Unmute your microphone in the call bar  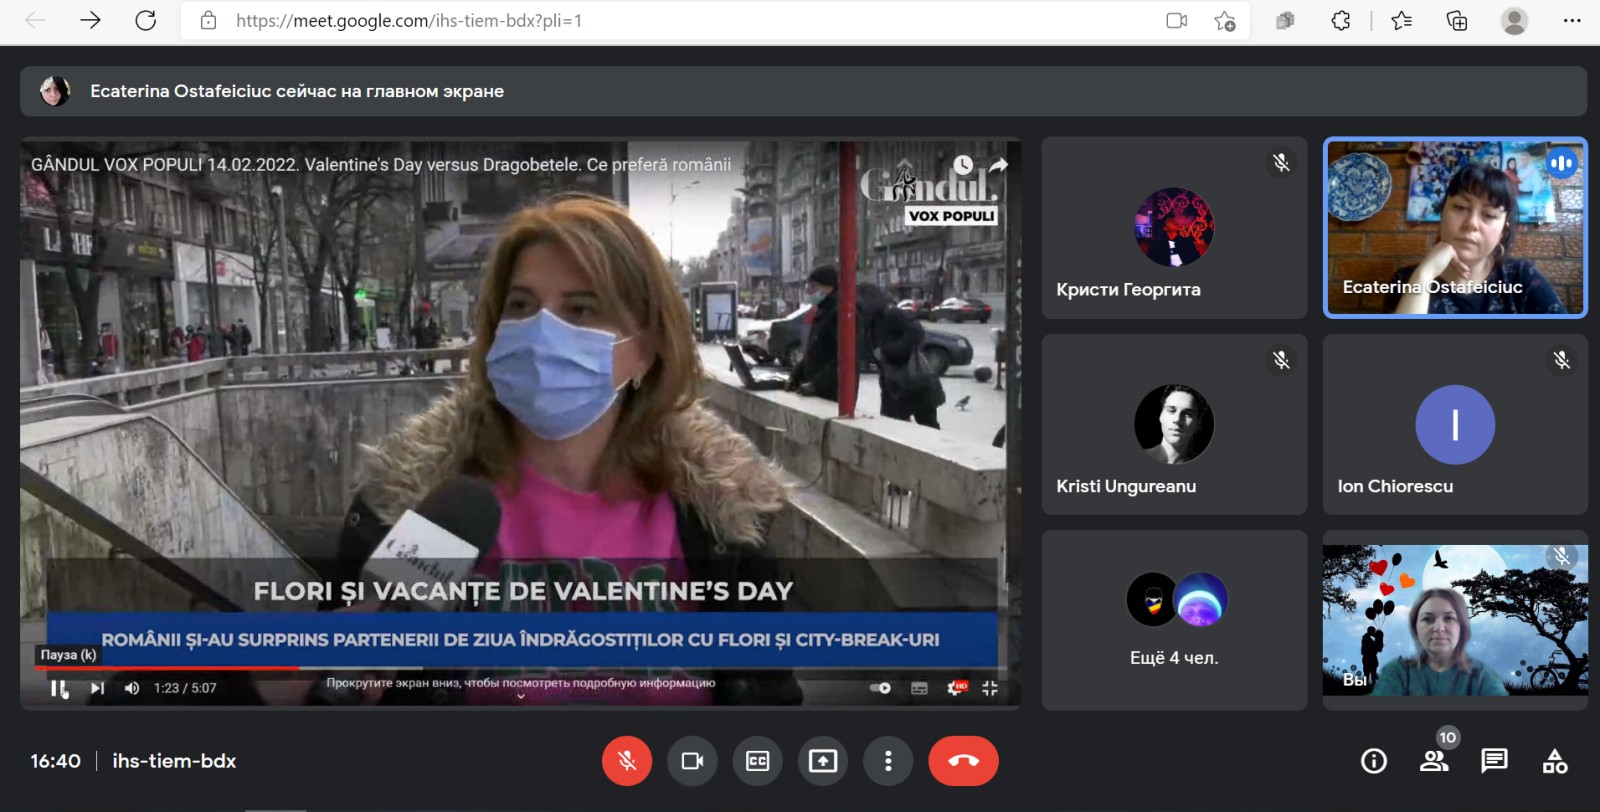[627, 761]
